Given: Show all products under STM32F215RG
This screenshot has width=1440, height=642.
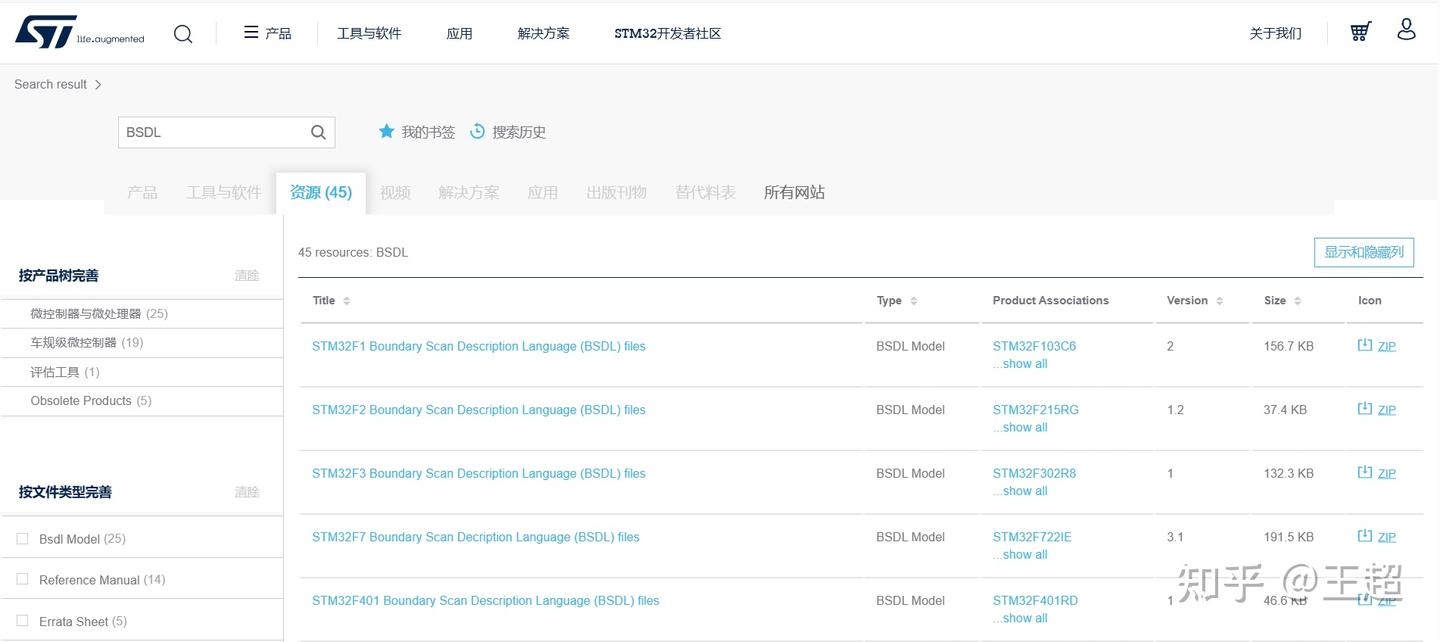Looking at the screenshot, I should click(1020, 427).
